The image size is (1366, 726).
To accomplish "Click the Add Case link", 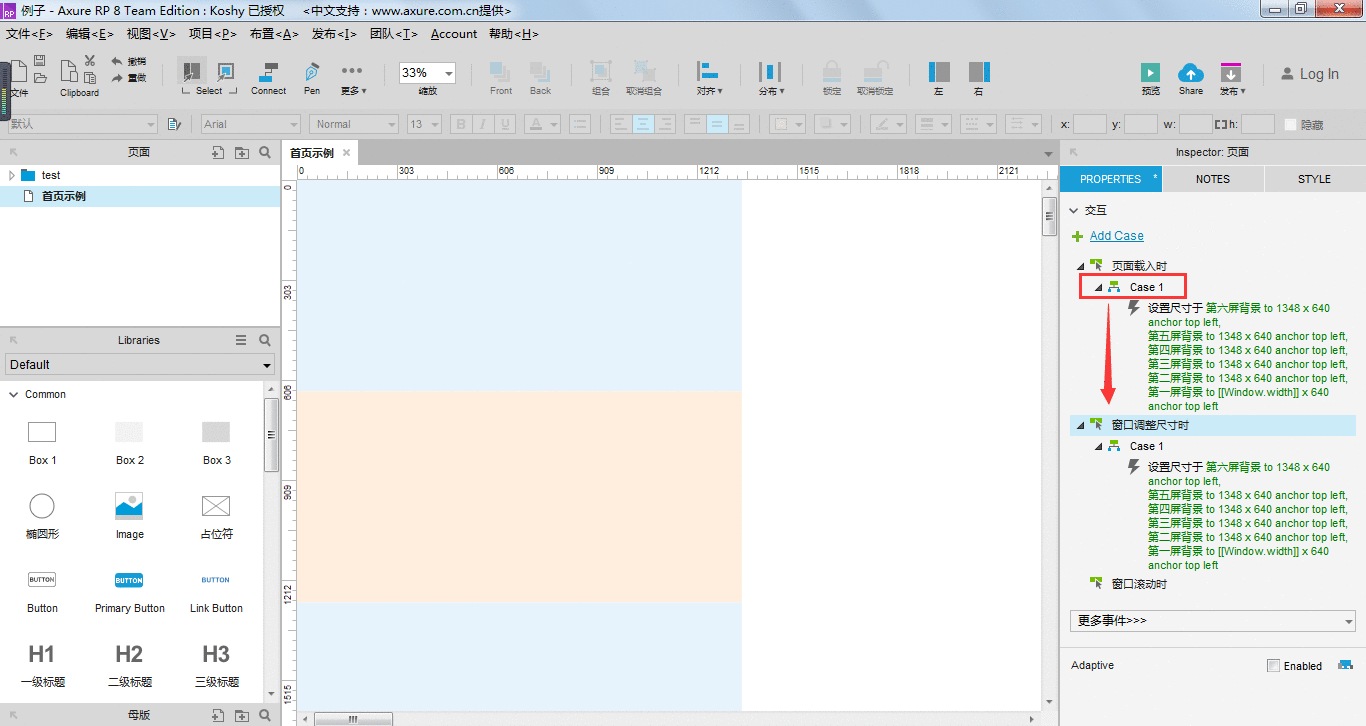I will [1117, 236].
